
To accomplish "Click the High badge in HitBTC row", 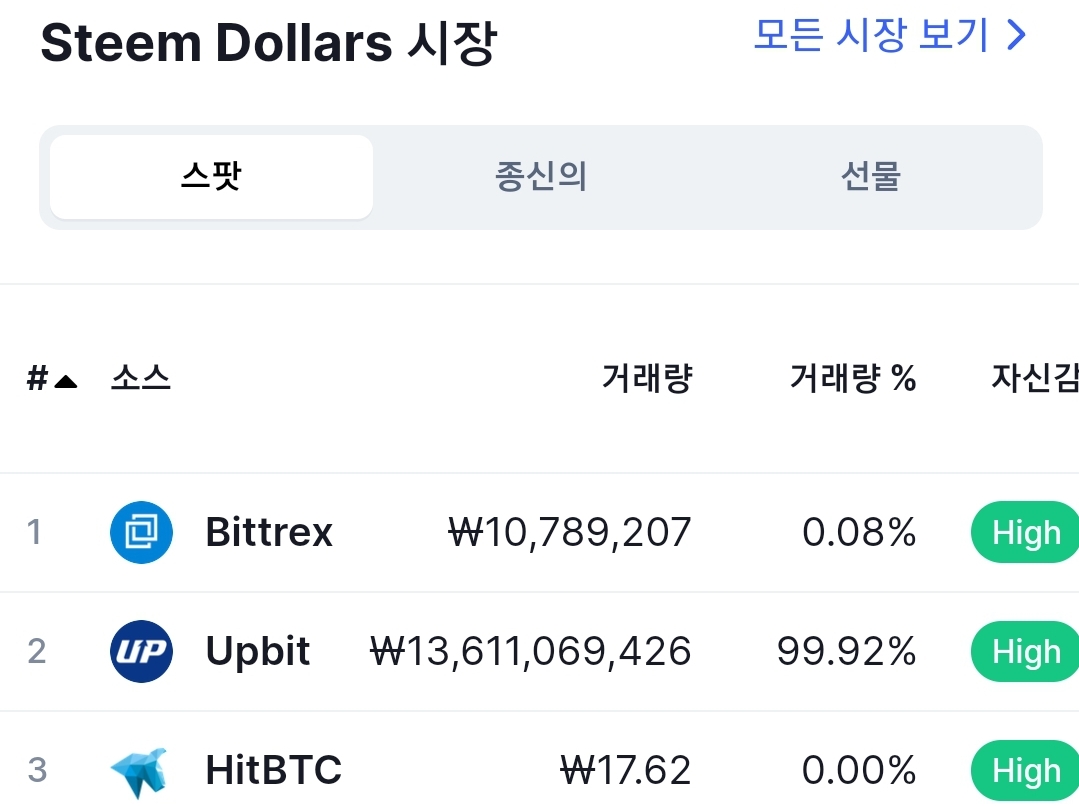I will click(x=1025, y=770).
